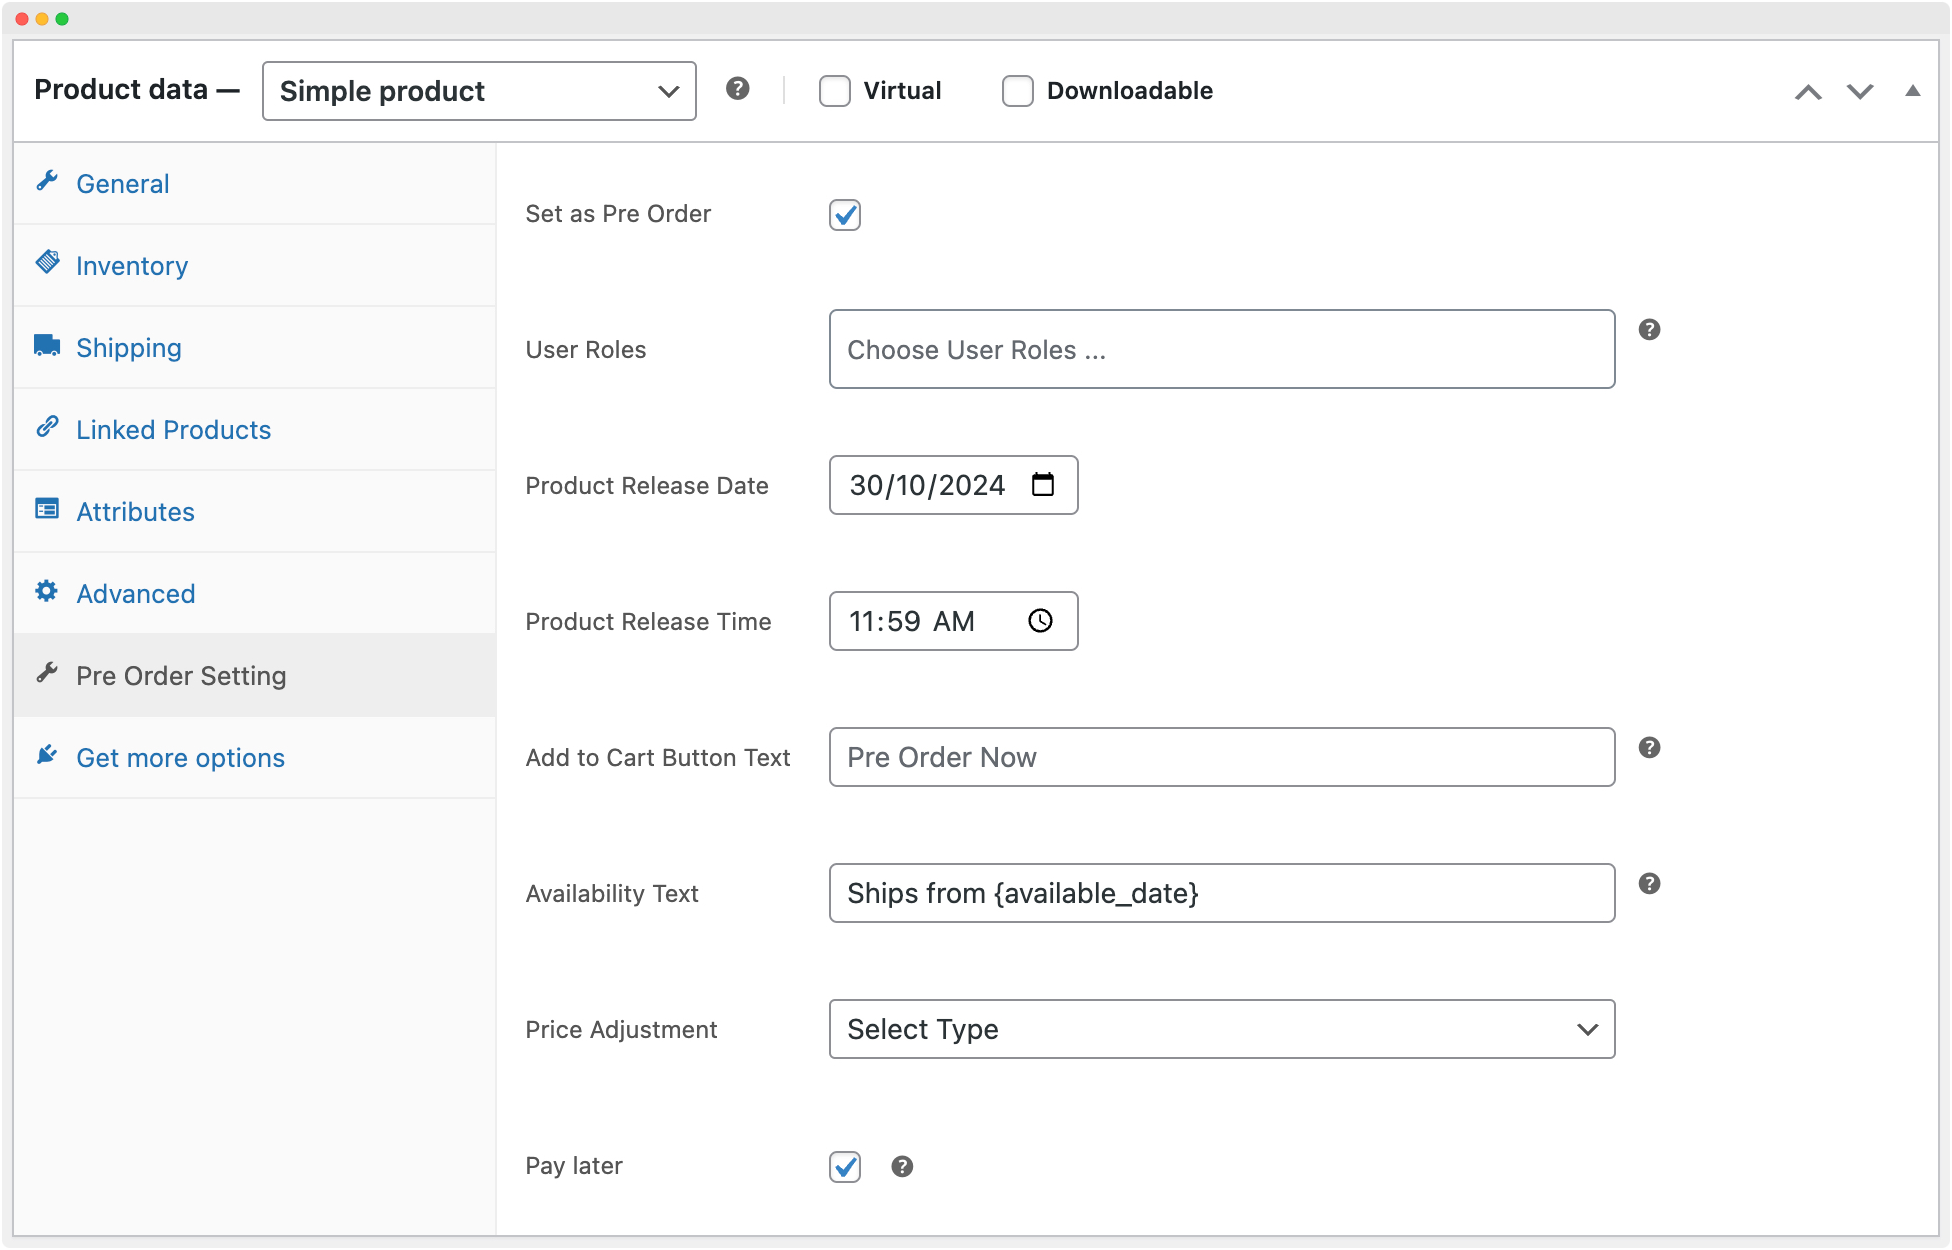Viewport: 1952px width, 1250px height.
Task: Open the Simple product type dropdown
Action: click(x=478, y=90)
